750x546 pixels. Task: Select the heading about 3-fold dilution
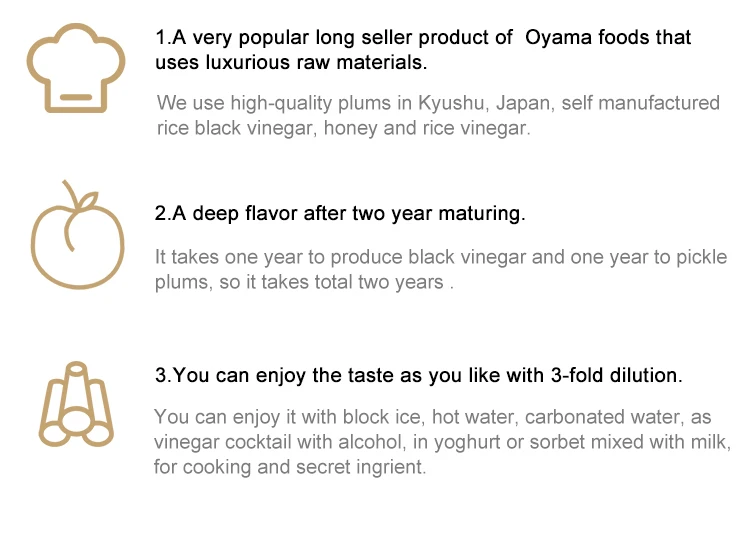[418, 376]
